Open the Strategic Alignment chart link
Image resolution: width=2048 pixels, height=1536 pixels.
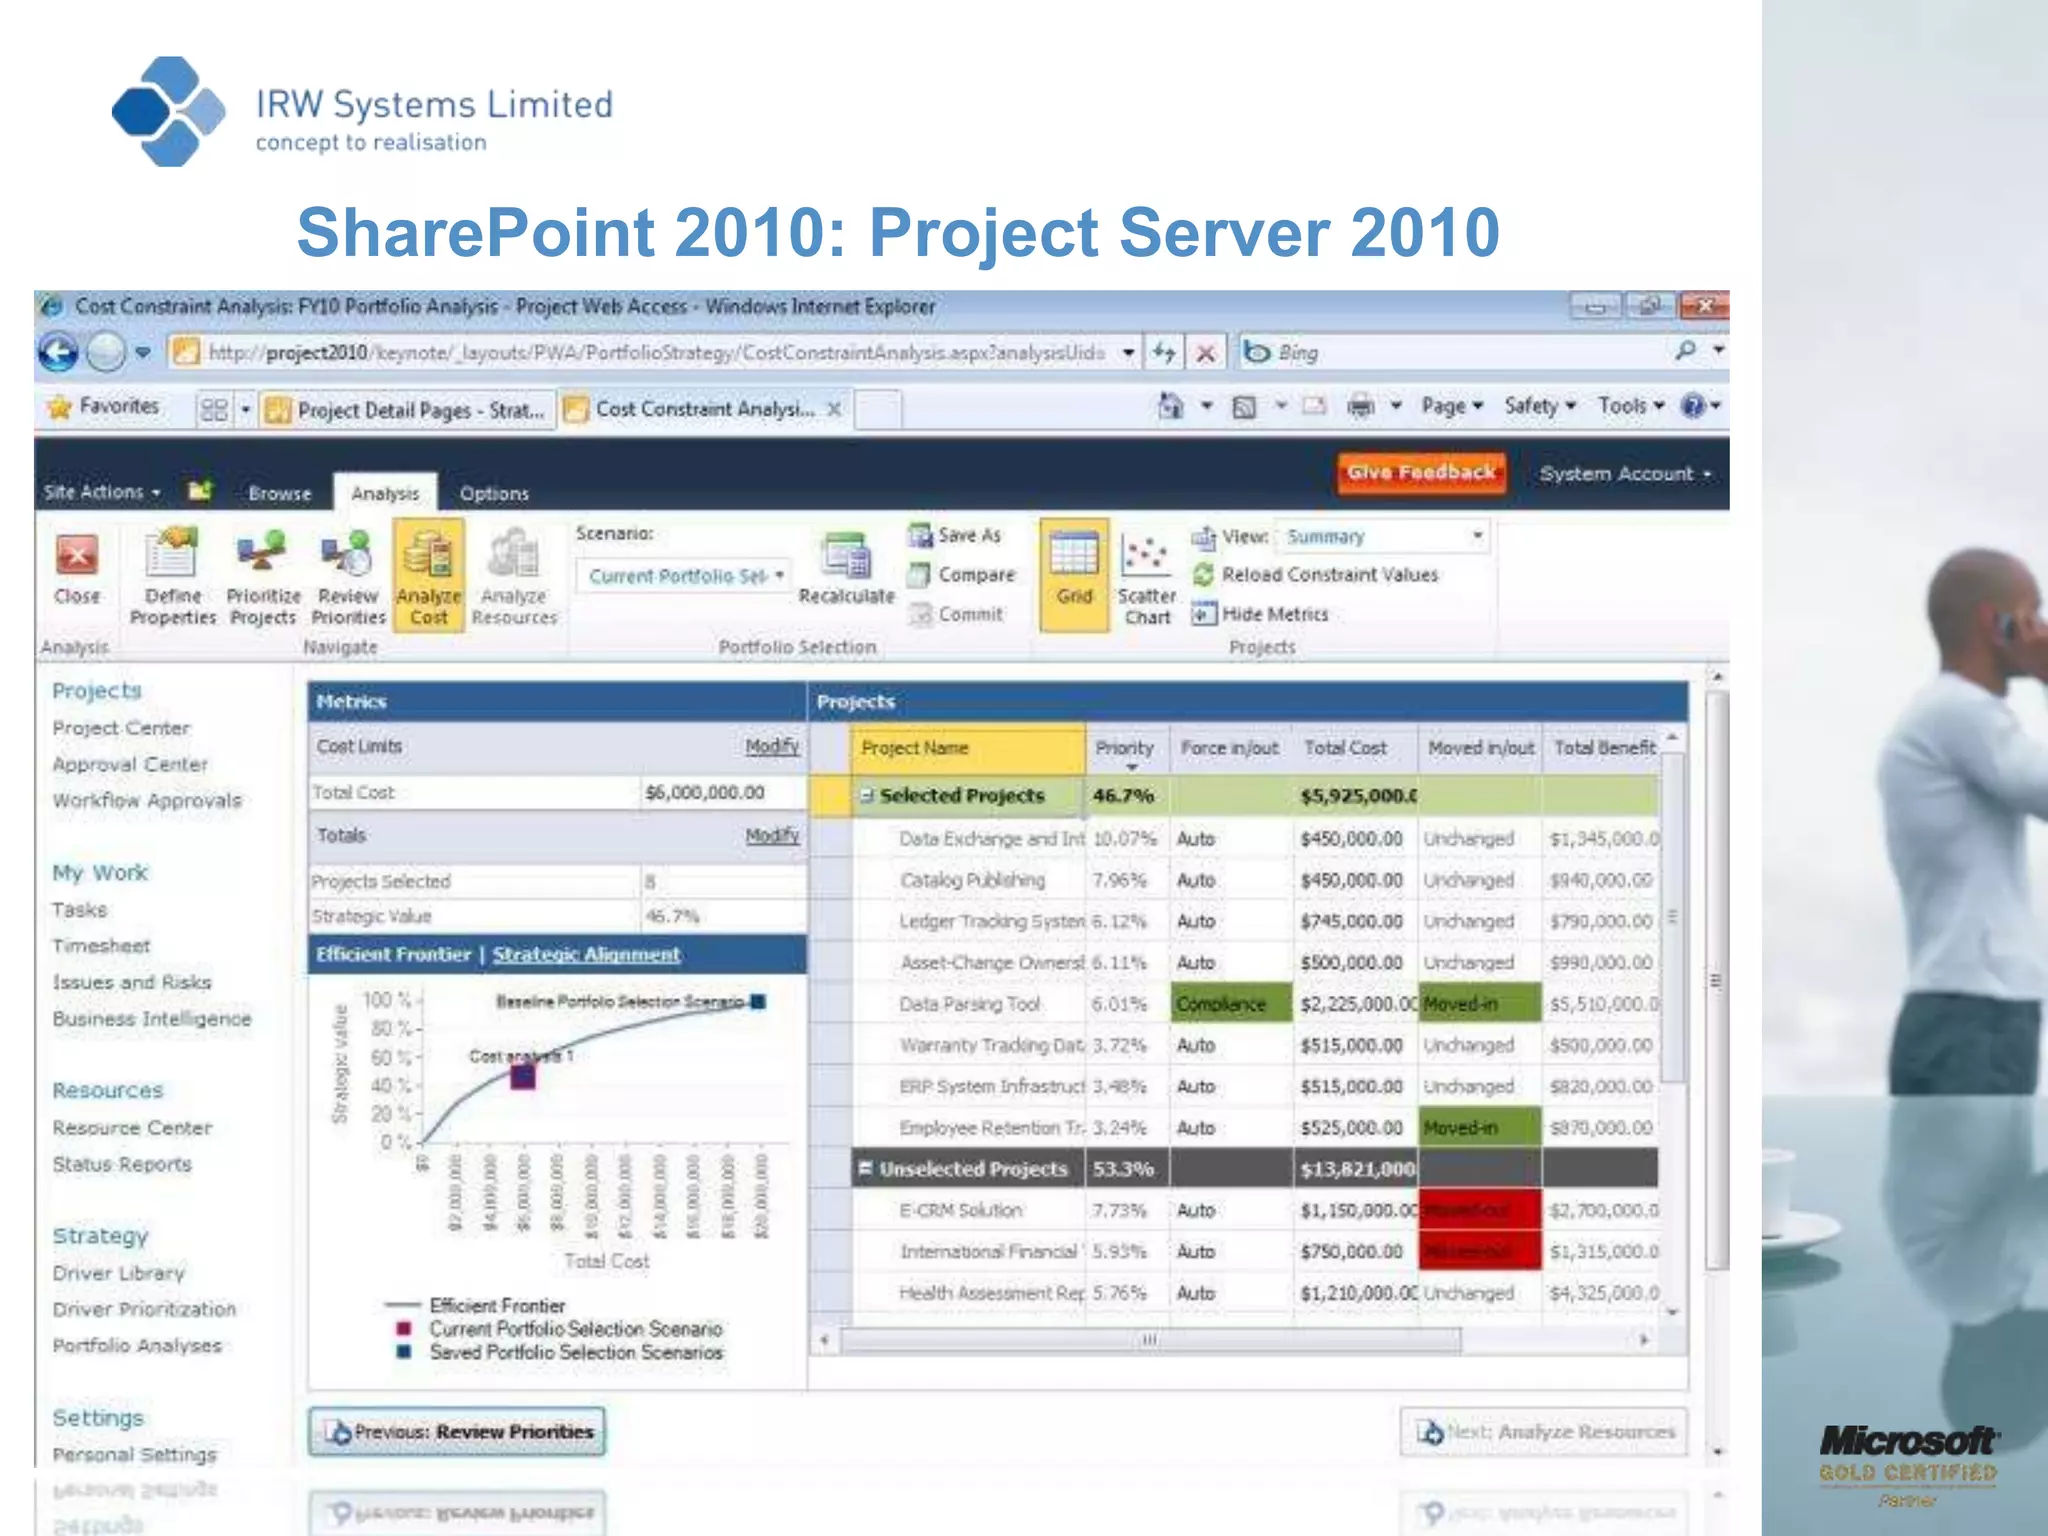[586, 954]
